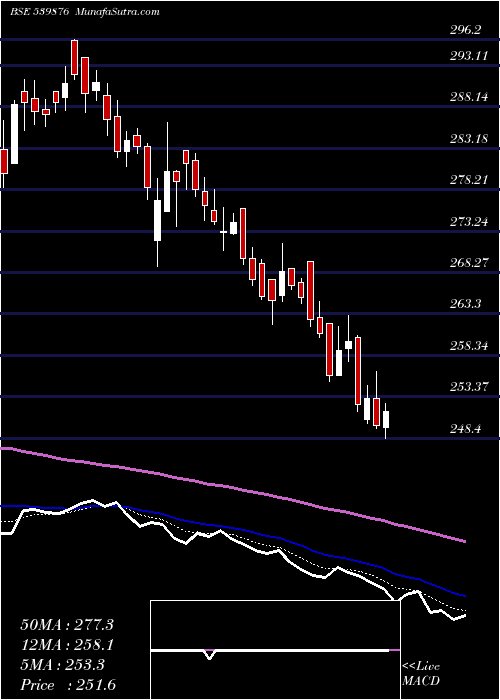Click the 253.37 price level label

(x=470, y=387)
